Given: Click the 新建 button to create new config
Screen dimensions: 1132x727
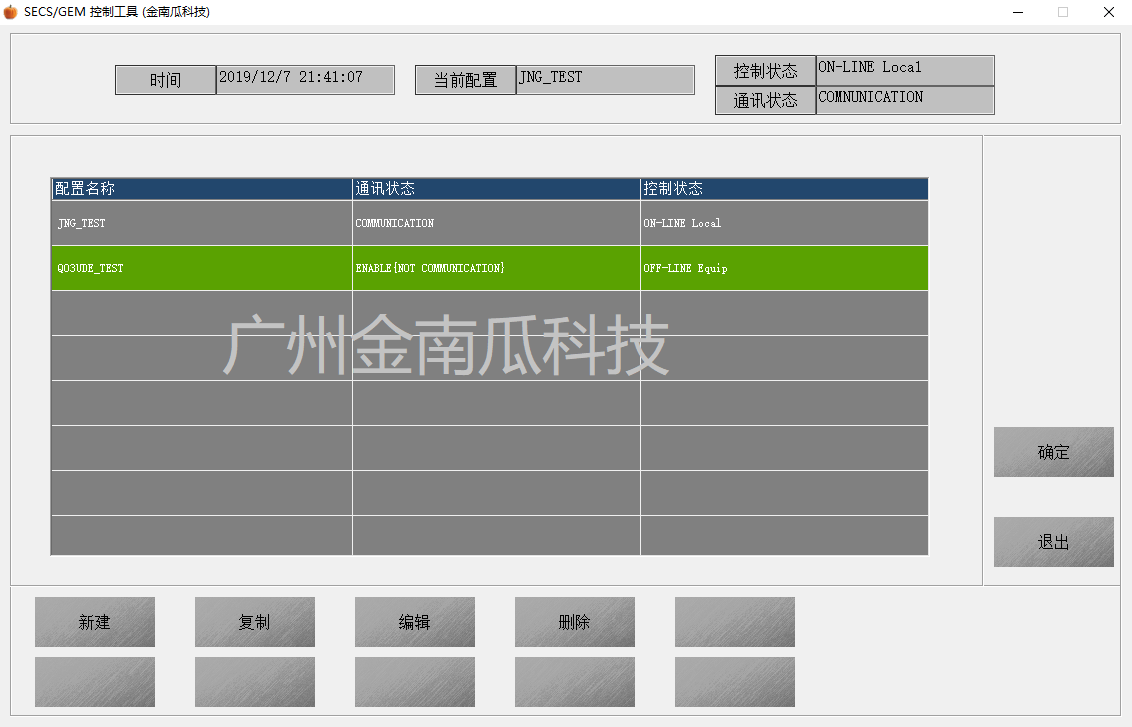Looking at the screenshot, I should pyautogui.click(x=95, y=622).
